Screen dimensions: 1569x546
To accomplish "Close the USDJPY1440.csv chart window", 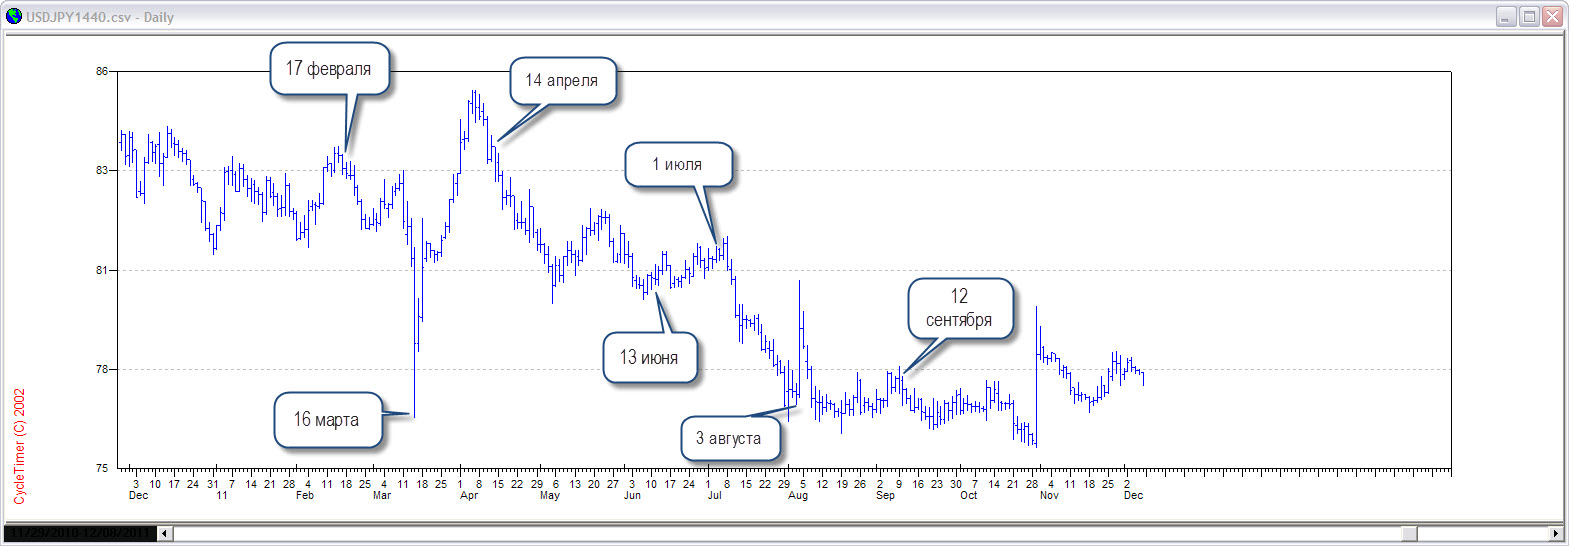I will click(1552, 16).
